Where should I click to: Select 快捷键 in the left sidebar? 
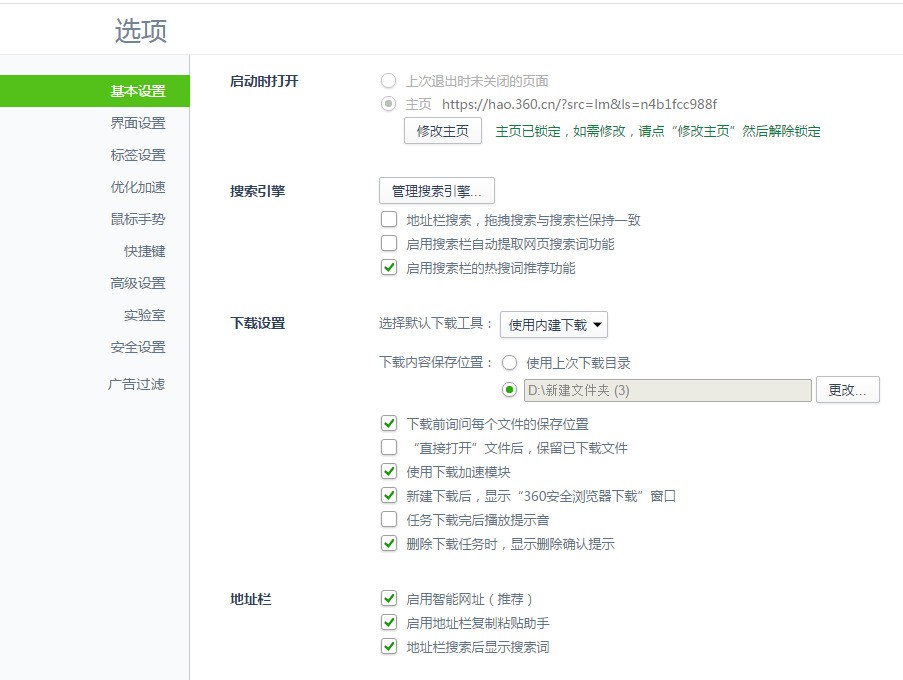coord(144,251)
